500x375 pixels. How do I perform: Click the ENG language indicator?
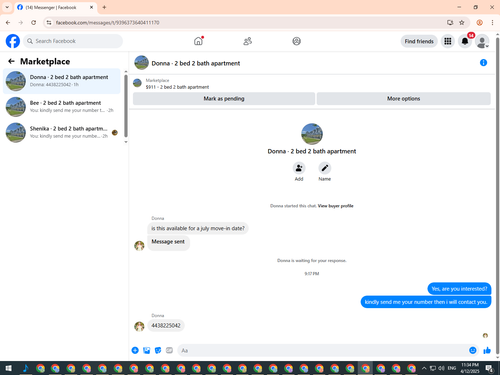(452, 368)
